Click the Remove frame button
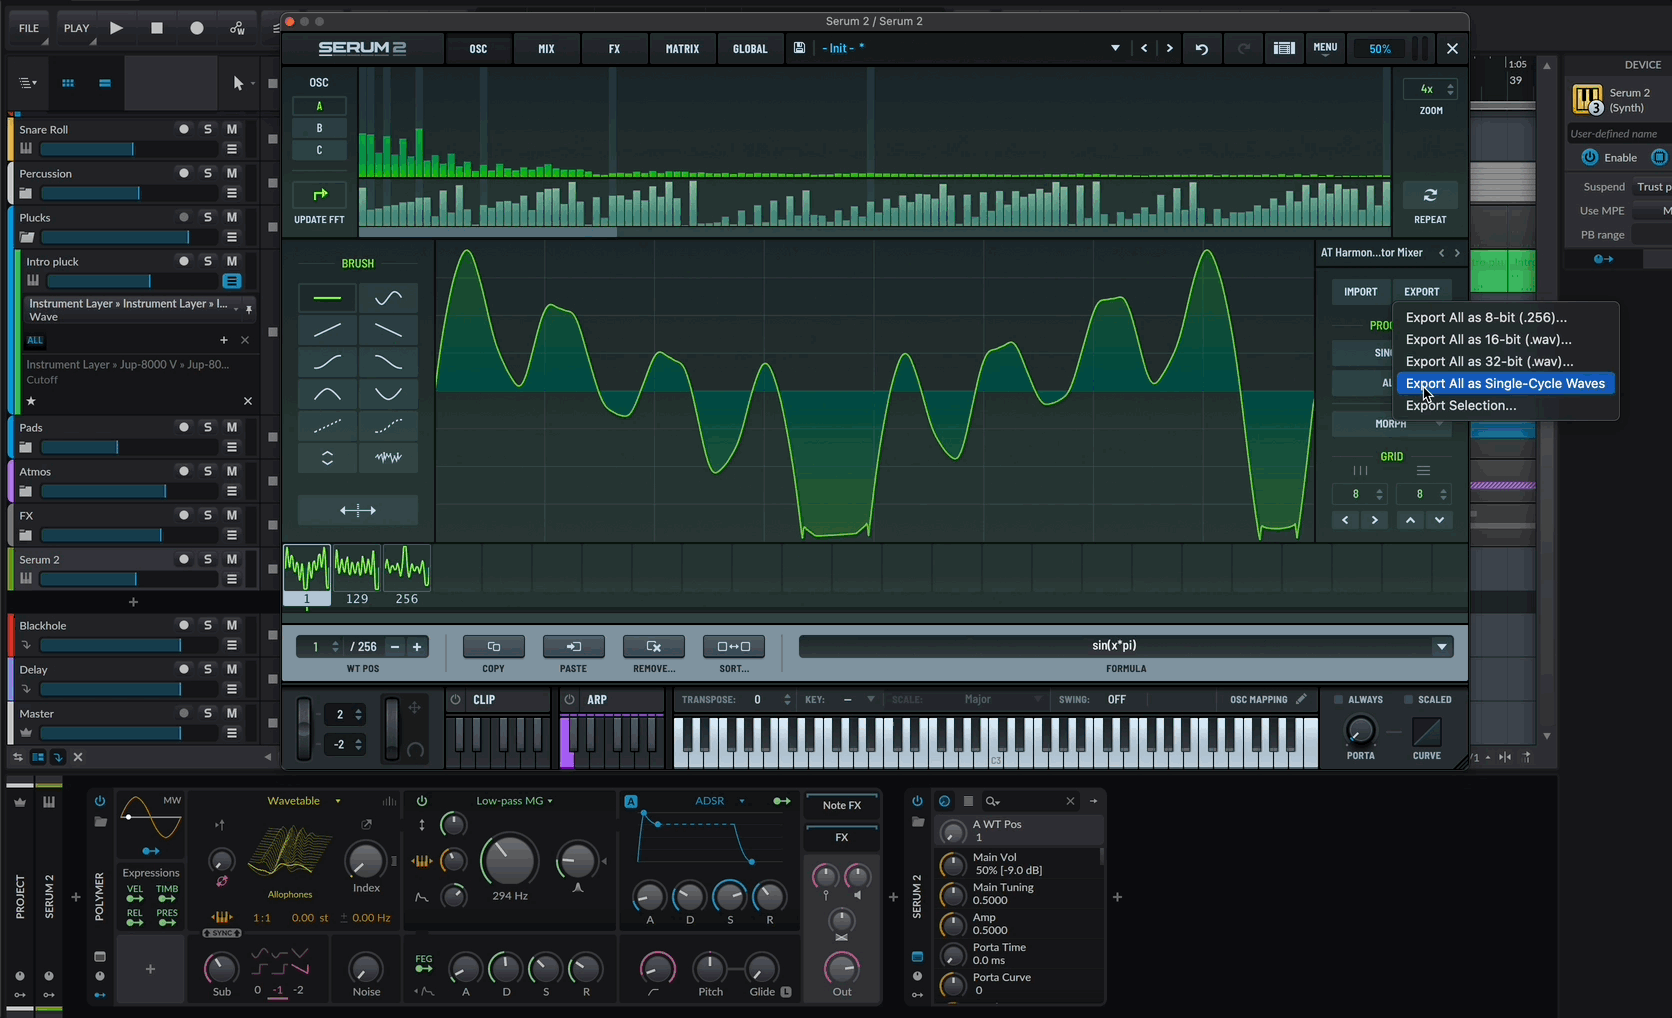Viewport: 1672px width, 1018px height. pos(654,647)
